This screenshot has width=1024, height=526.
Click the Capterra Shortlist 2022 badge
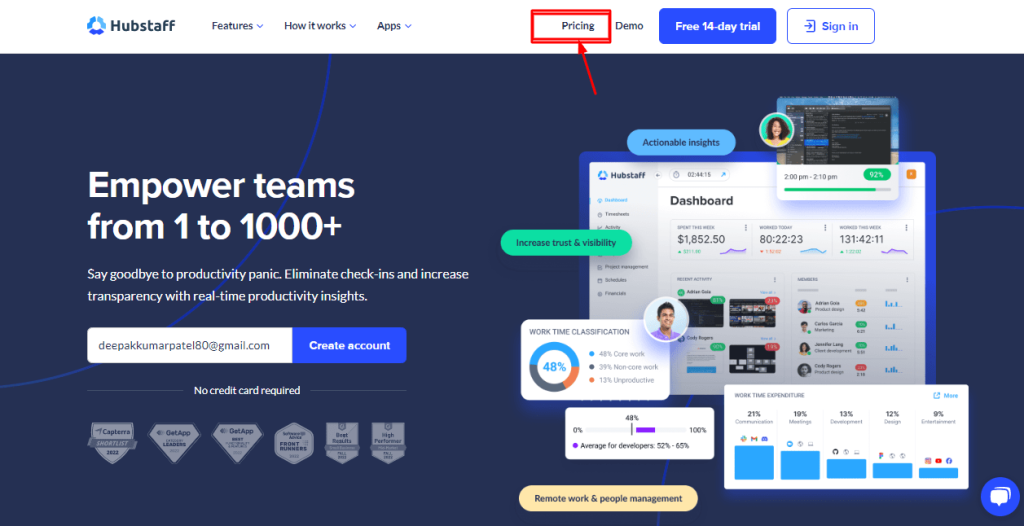112,442
